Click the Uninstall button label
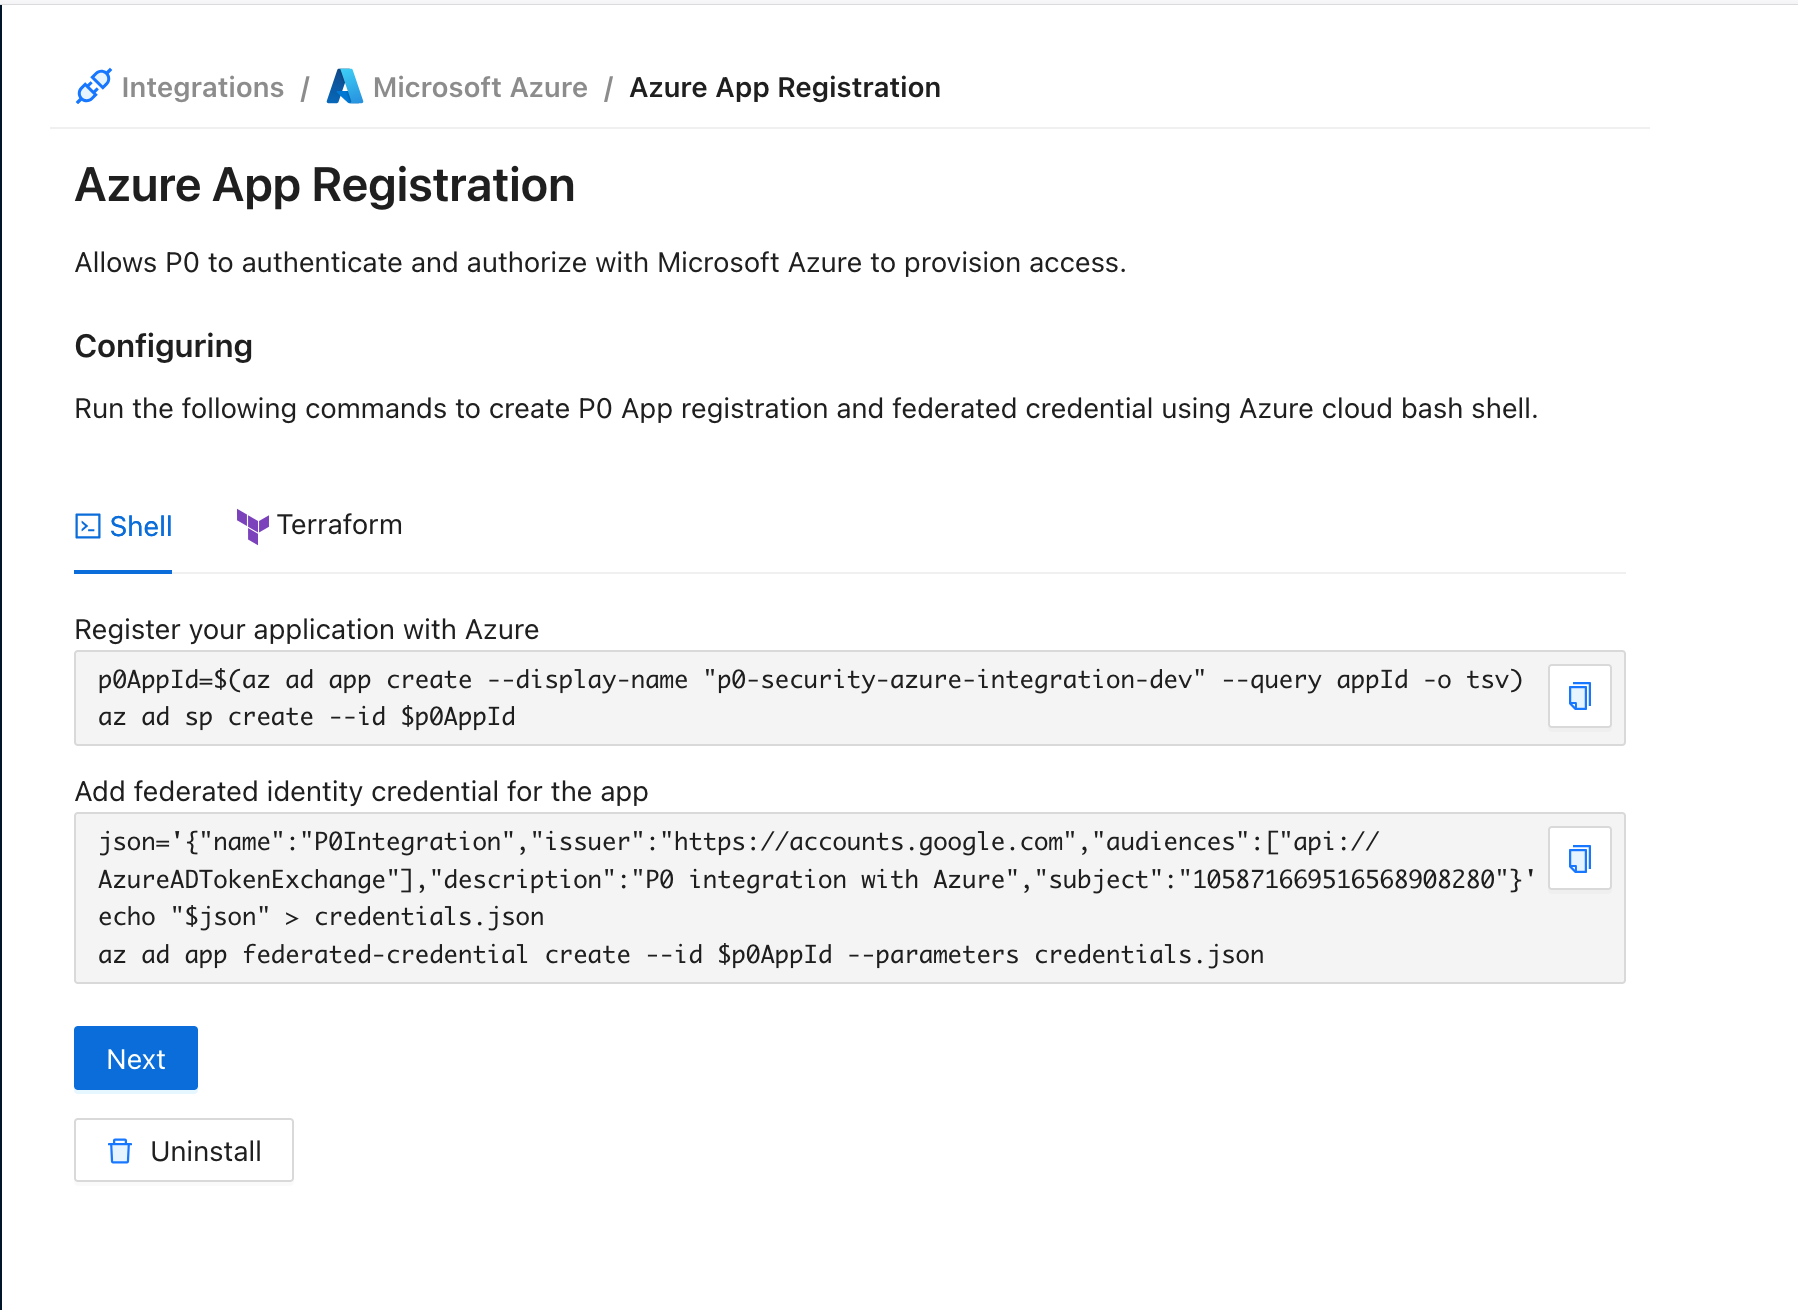 pos(206,1151)
